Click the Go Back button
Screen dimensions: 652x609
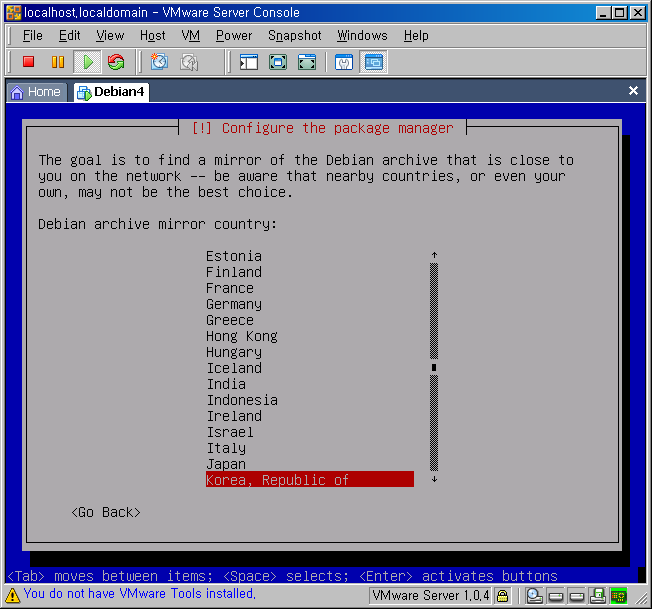click(x=106, y=512)
